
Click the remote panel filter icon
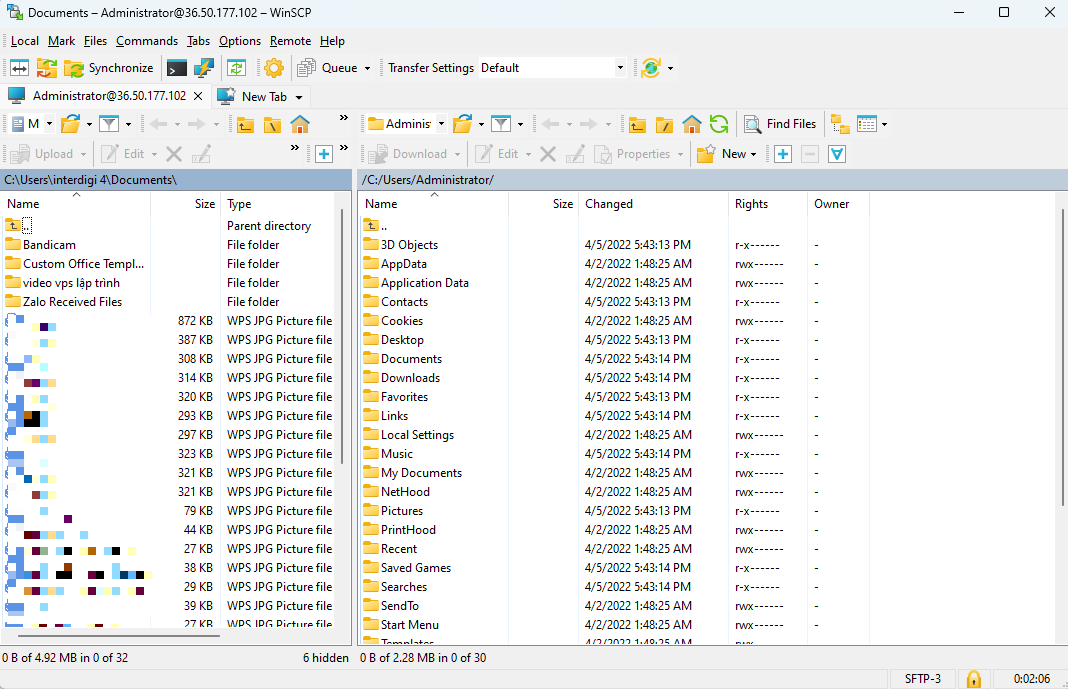501,124
